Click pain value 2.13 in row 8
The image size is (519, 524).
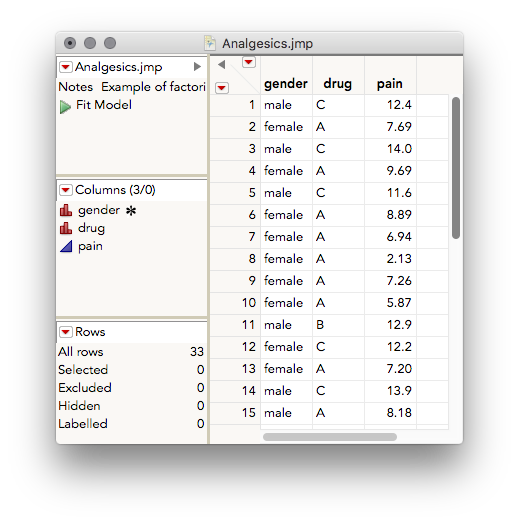399,259
